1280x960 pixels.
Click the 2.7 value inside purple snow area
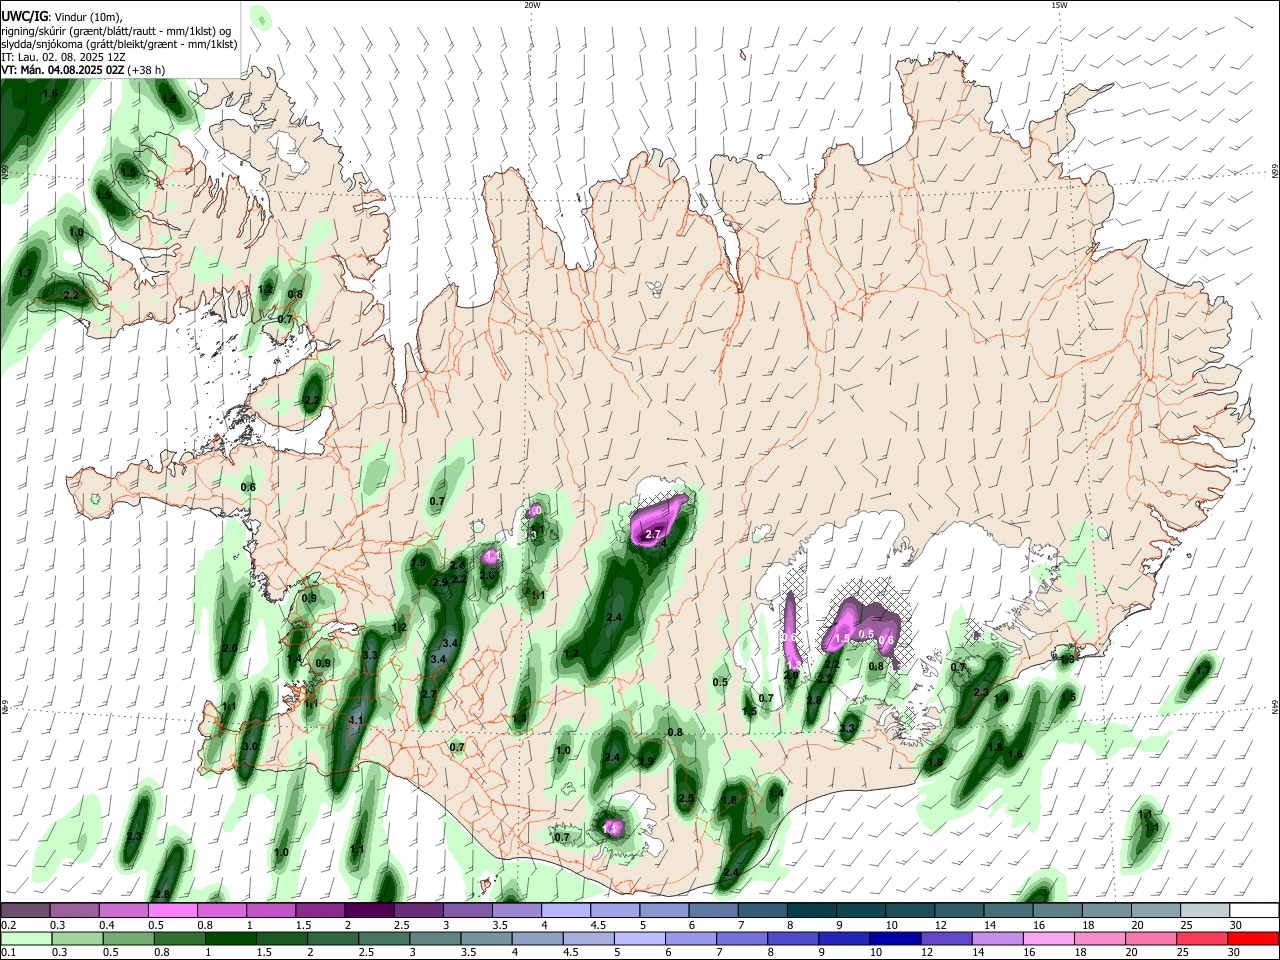pos(654,535)
